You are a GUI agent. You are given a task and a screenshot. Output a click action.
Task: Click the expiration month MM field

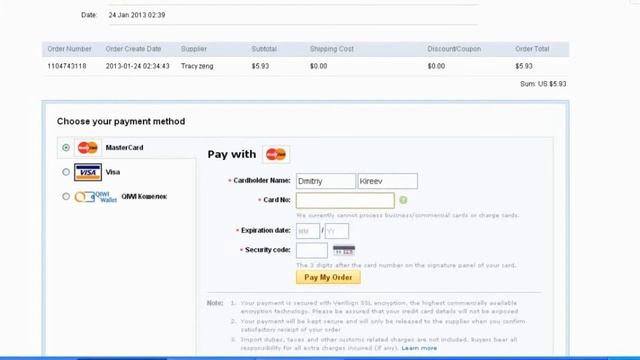point(308,231)
